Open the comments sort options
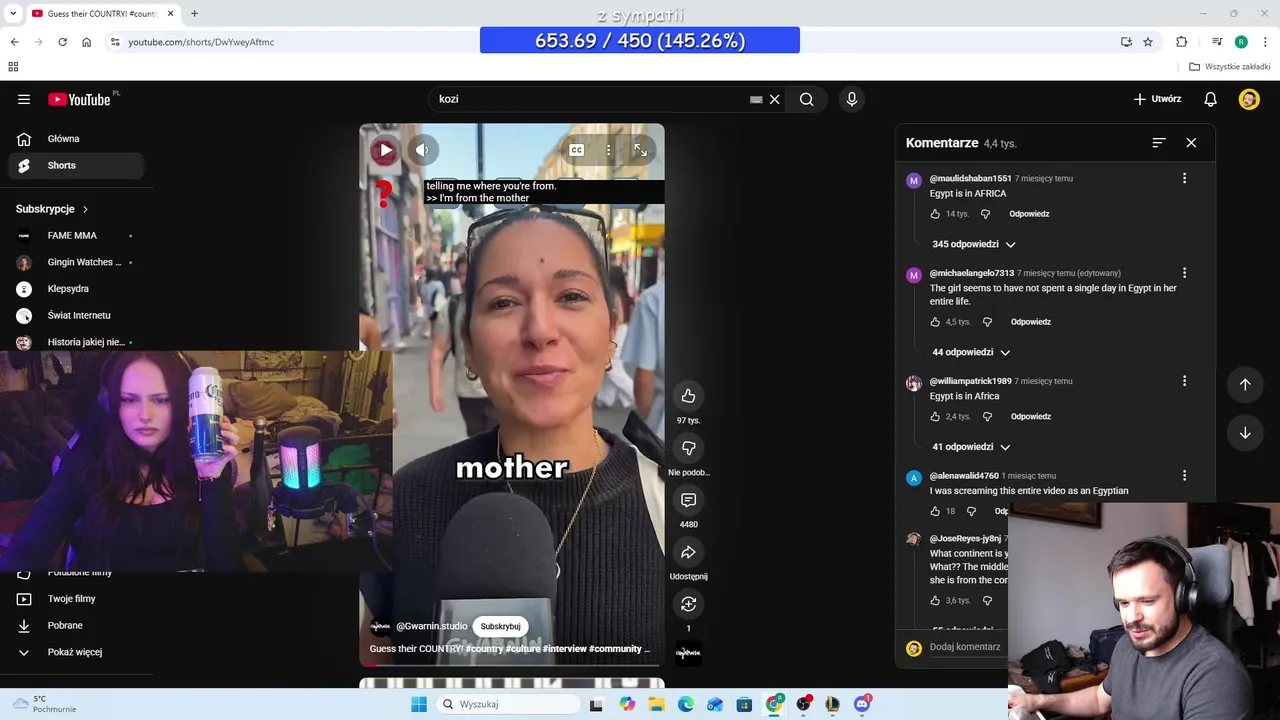The height and width of the screenshot is (720, 1280). point(1159,143)
